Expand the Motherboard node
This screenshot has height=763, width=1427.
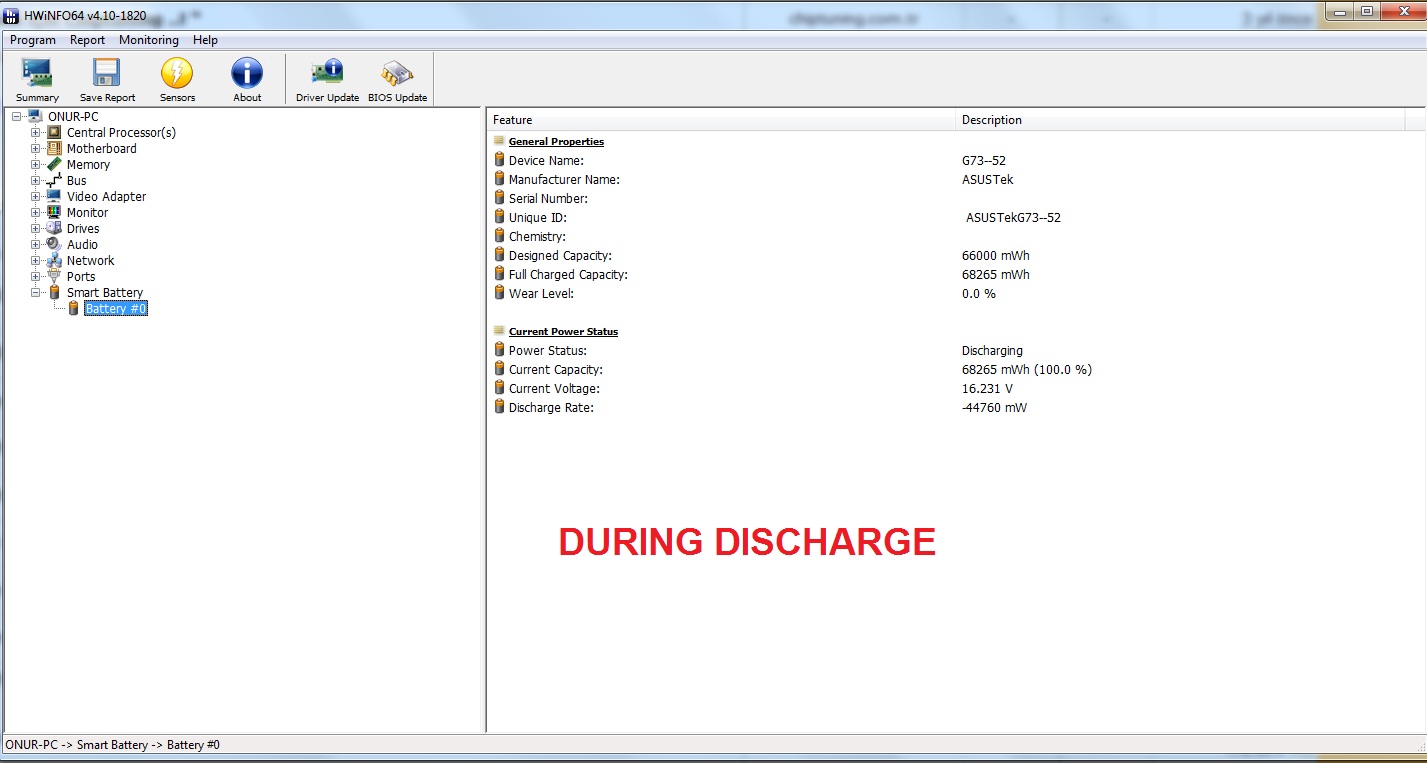click(x=35, y=149)
